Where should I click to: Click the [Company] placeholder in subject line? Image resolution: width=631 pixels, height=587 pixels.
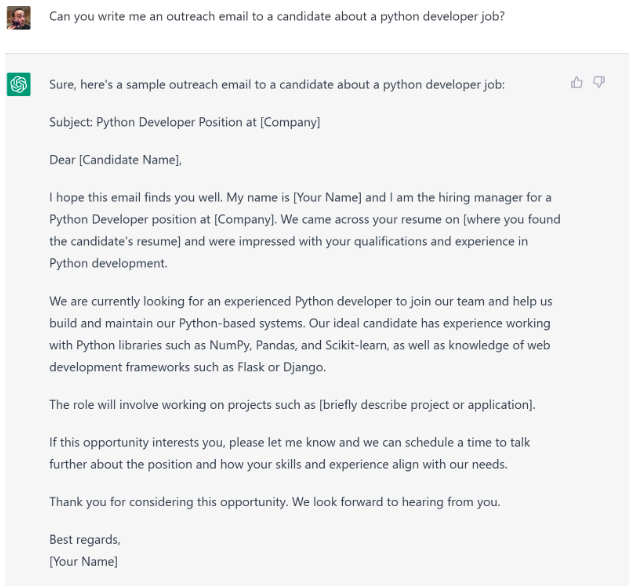290,122
